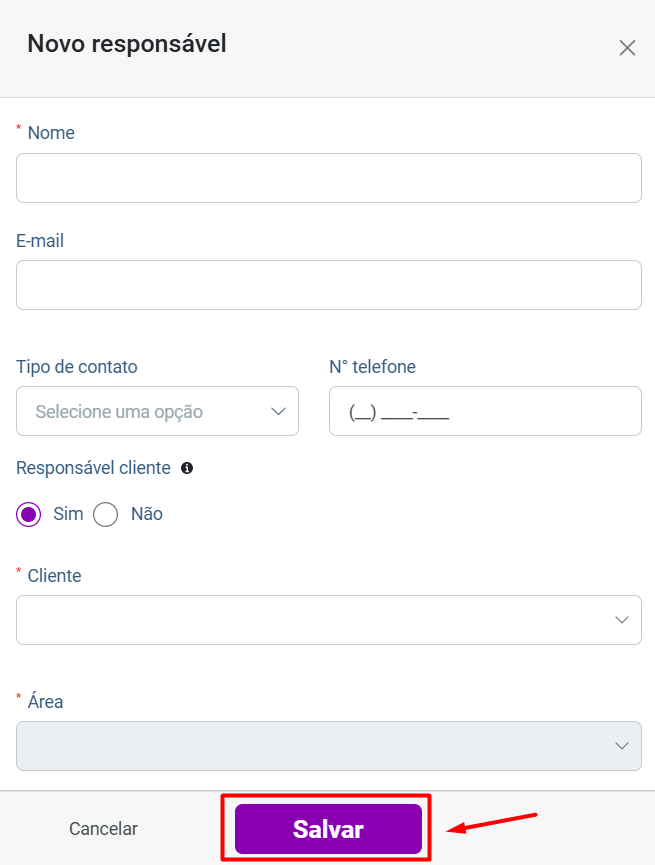Close the Novo responsável dialog
Image resolution: width=655 pixels, height=865 pixels.
[627, 48]
